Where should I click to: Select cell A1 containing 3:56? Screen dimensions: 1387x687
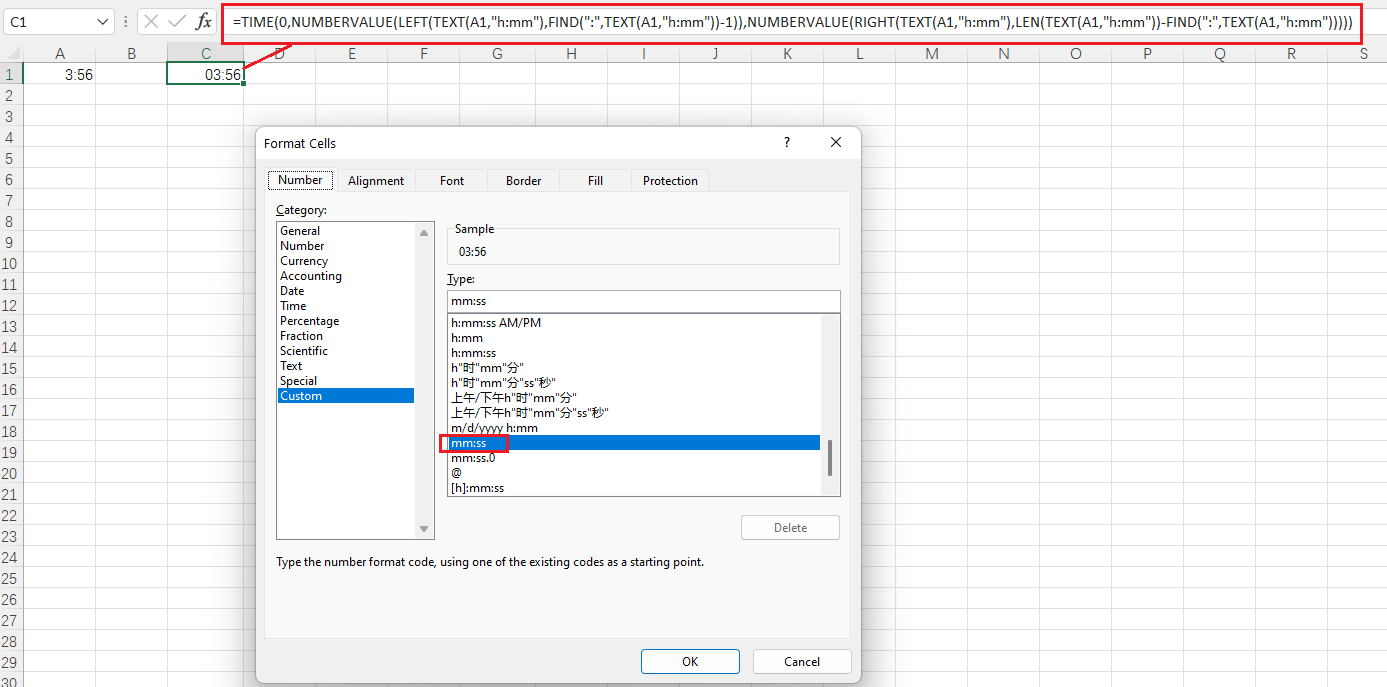coord(59,74)
